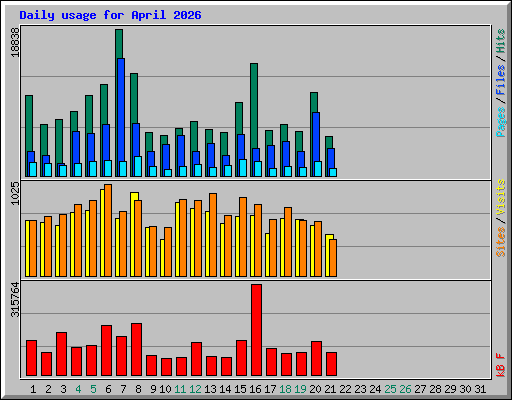The height and width of the screenshot is (400, 512).
Task: Select green weekend day label 4
Action: pos(78,389)
